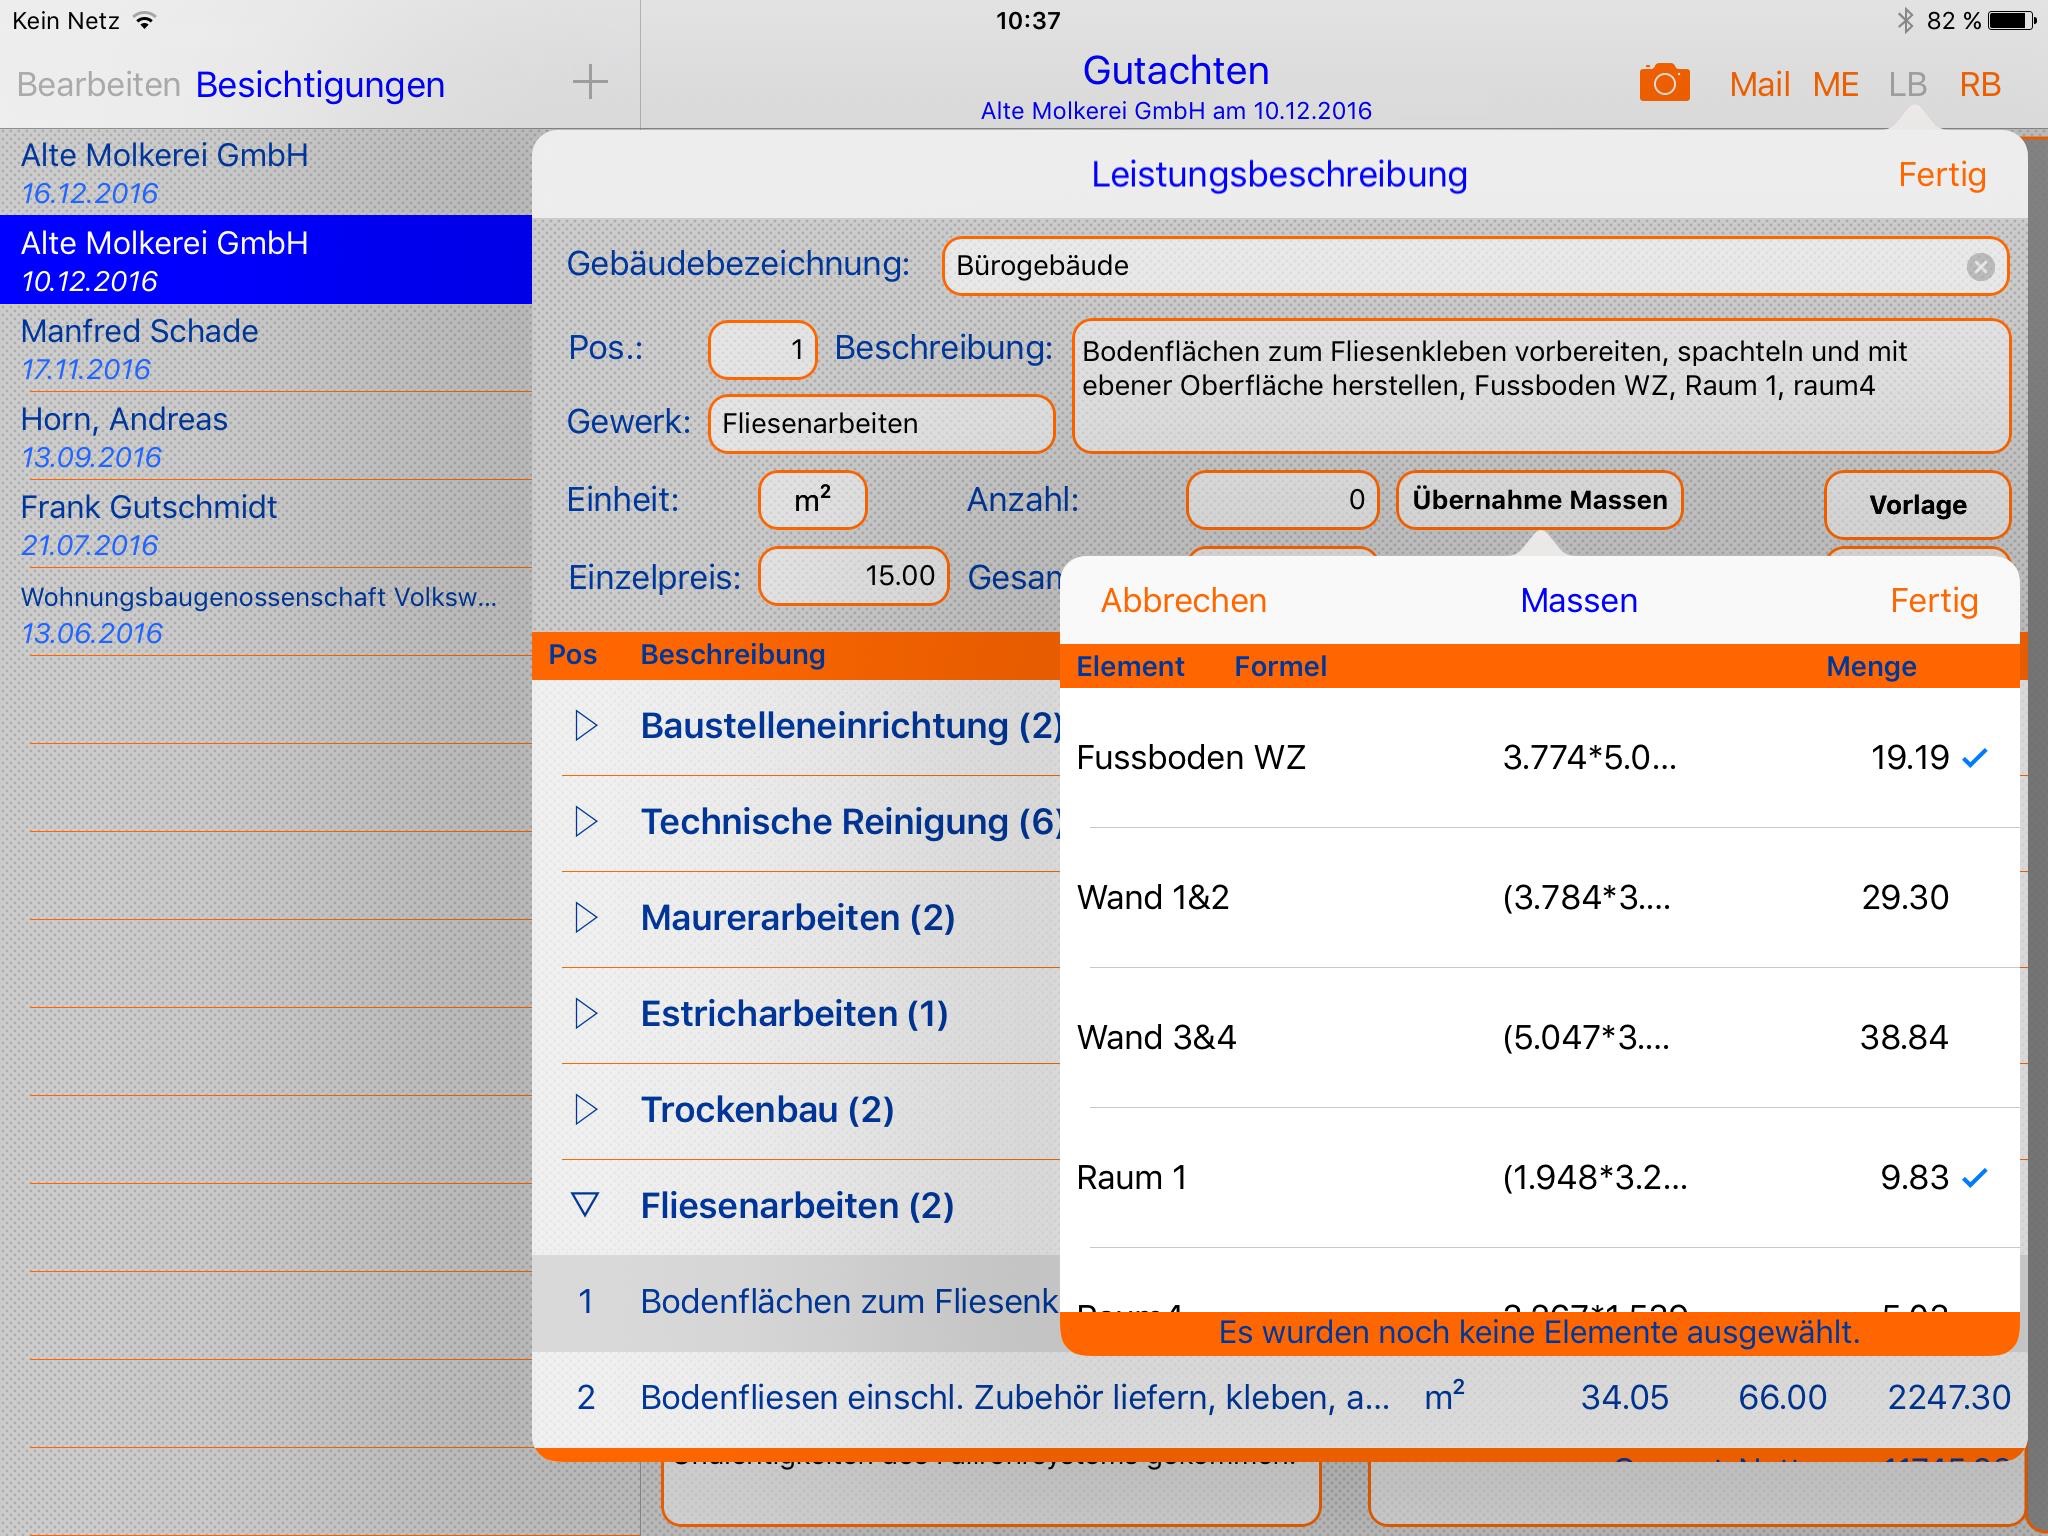The image size is (2048, 1536).
Task: Expand the Baustelleneinrichtung (2) group
Action: pos(586,726)
